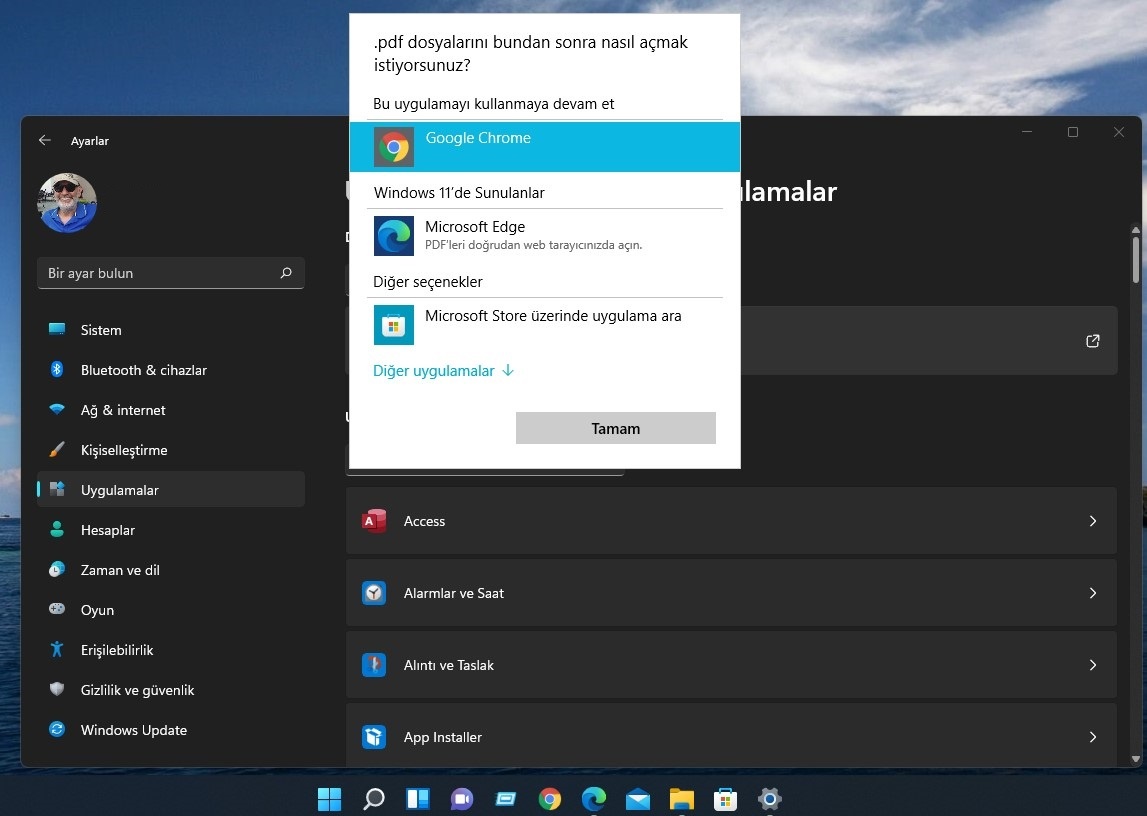The width and height of the screenshot is (1147, 816).
Task: Click the Erişilebilirlik figure icon
Action: tap(57, 649)
